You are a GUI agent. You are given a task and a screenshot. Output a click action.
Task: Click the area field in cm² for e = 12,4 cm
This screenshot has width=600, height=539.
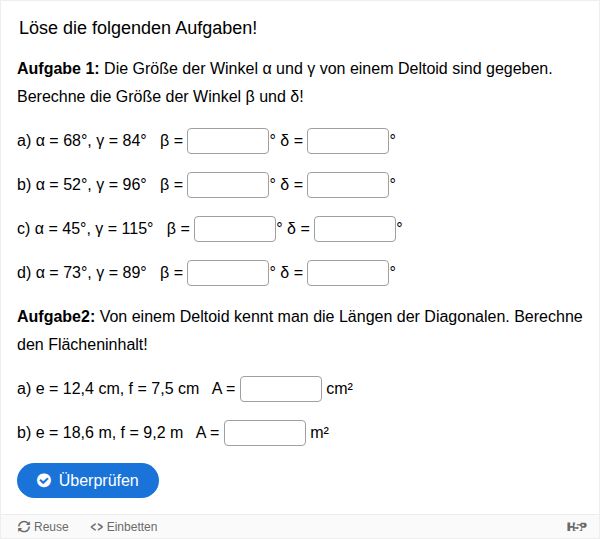coord(281,389)
